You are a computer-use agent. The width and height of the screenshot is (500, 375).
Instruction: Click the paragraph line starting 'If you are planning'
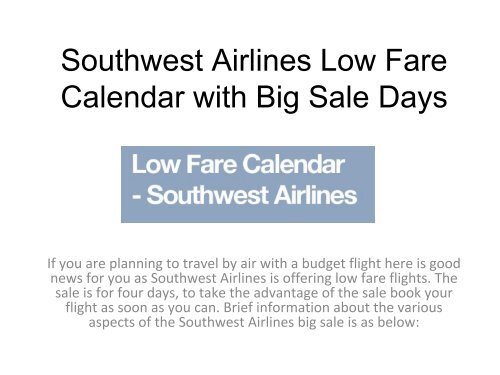(254, 264)
